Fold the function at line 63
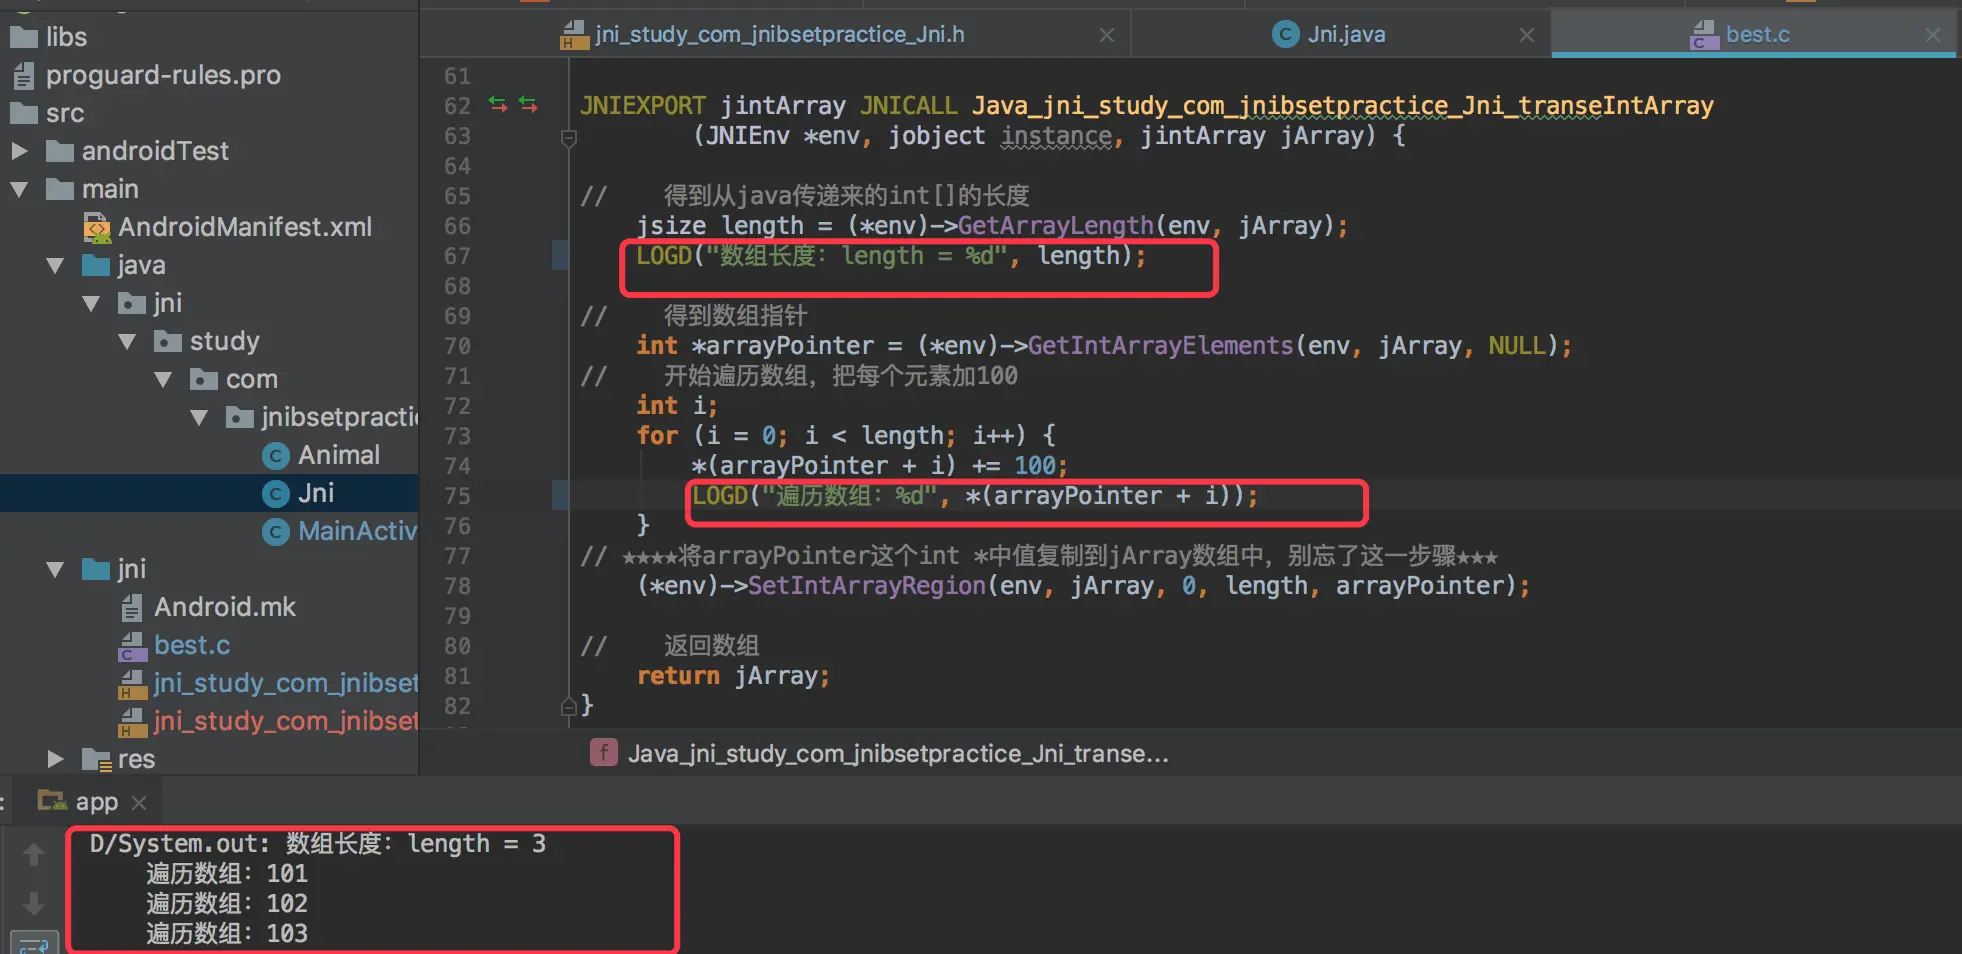Screen dimensions: 1962x954 [569, 138]
